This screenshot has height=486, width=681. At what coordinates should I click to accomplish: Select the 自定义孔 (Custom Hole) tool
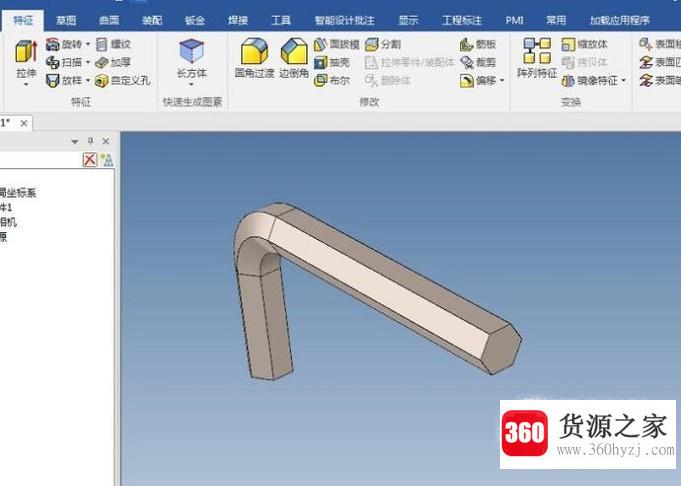point(123,80)
